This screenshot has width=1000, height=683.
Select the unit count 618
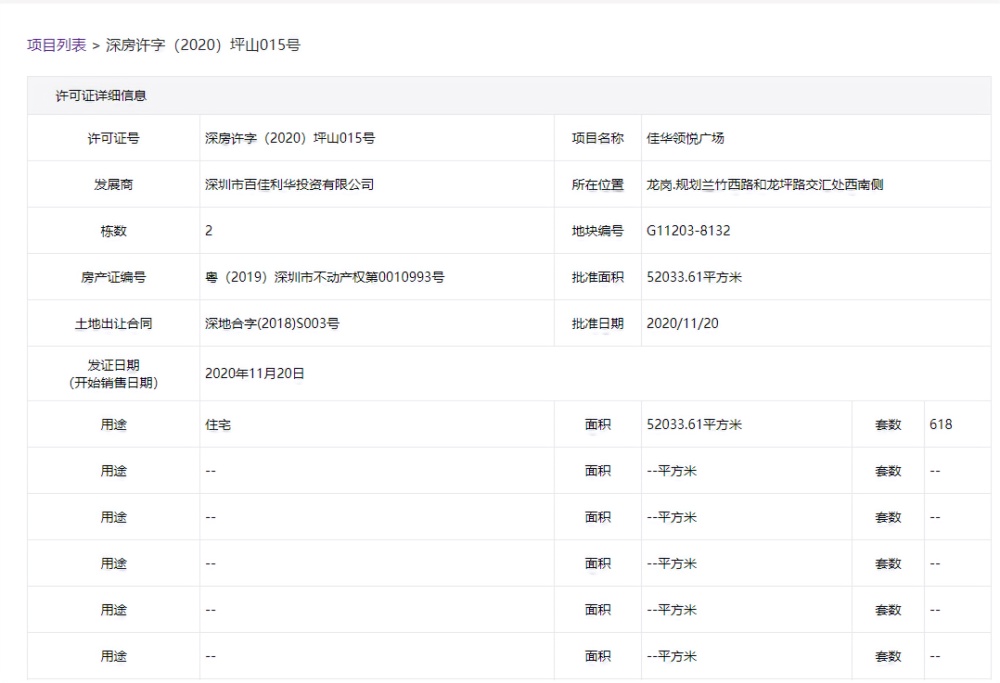[x=942, y=423]
